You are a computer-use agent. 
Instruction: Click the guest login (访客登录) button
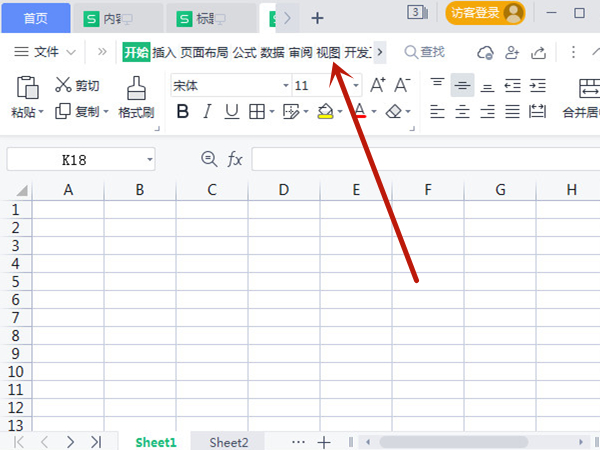coord(486,13)
